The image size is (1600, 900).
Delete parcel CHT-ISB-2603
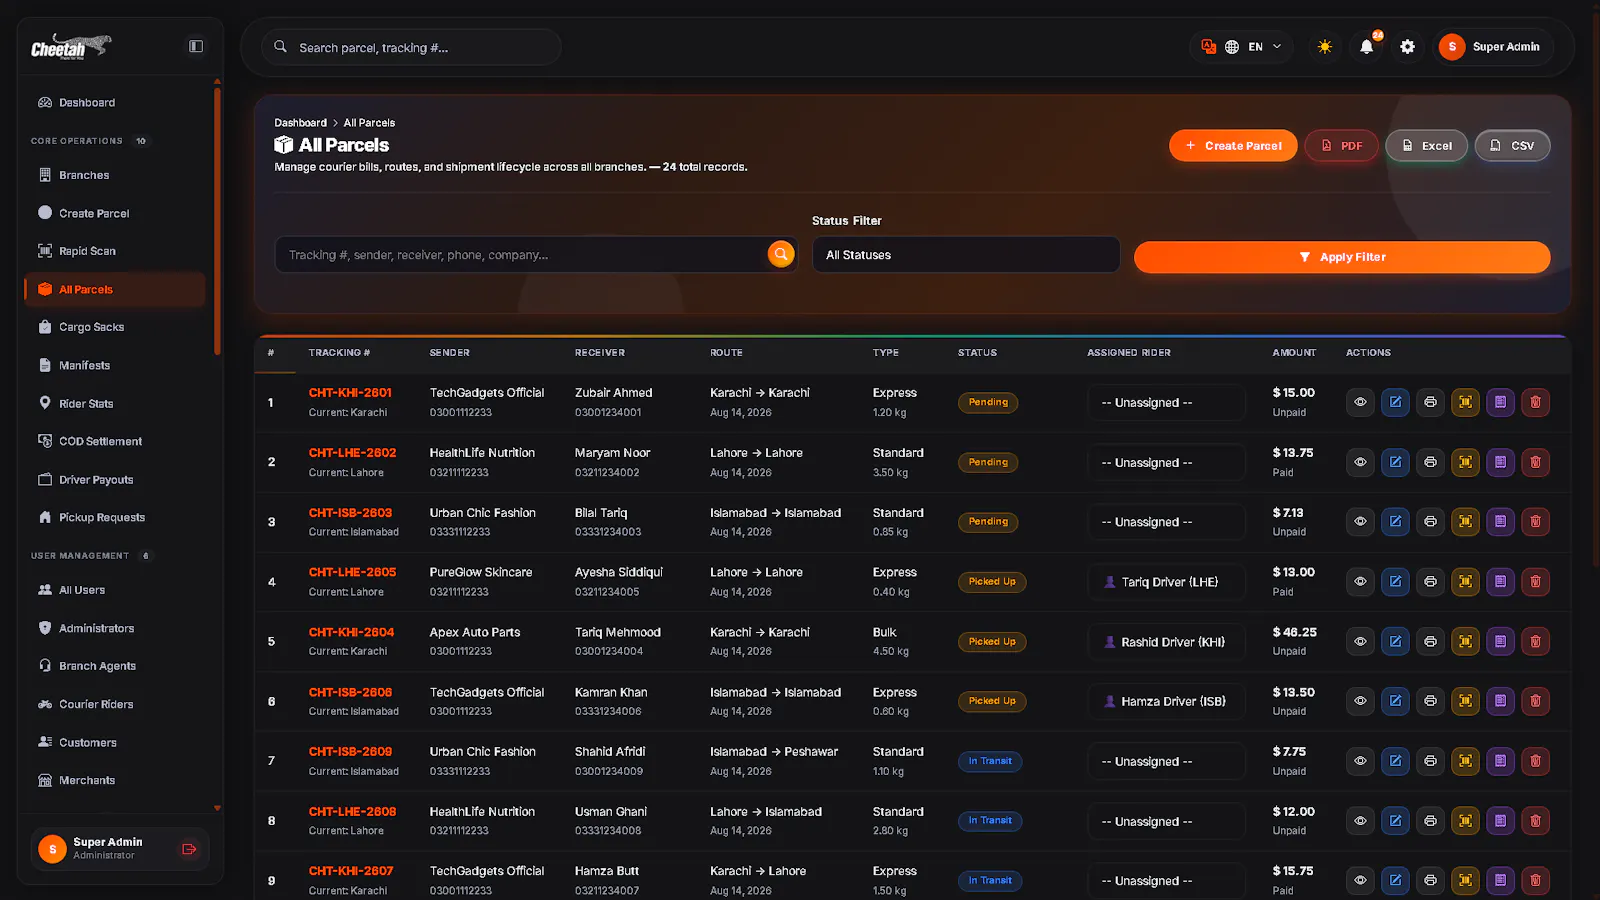point(1535,521)
